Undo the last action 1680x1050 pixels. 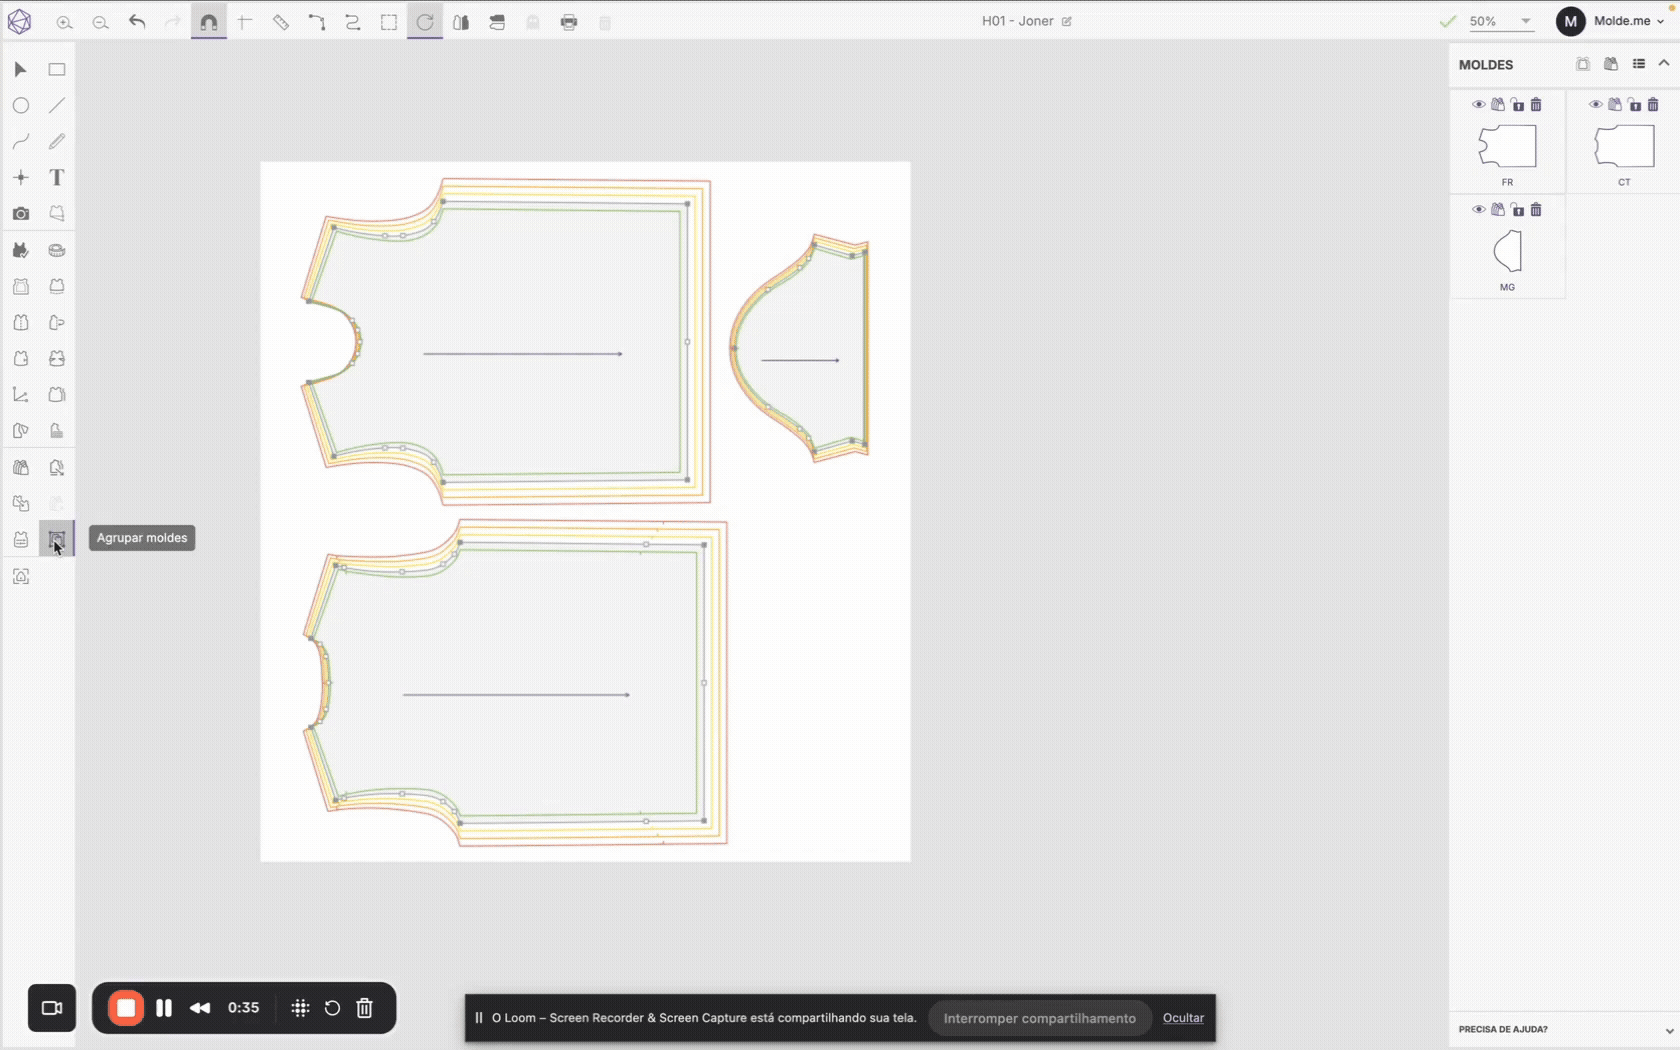[x=137, y=22]
